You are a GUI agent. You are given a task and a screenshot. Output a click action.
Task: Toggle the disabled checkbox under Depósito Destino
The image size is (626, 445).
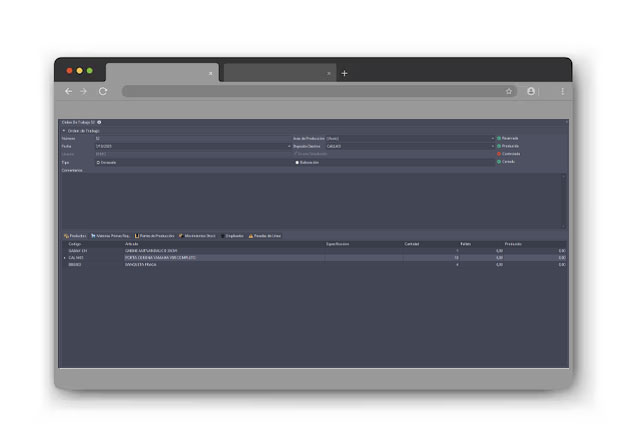point(296,154)
